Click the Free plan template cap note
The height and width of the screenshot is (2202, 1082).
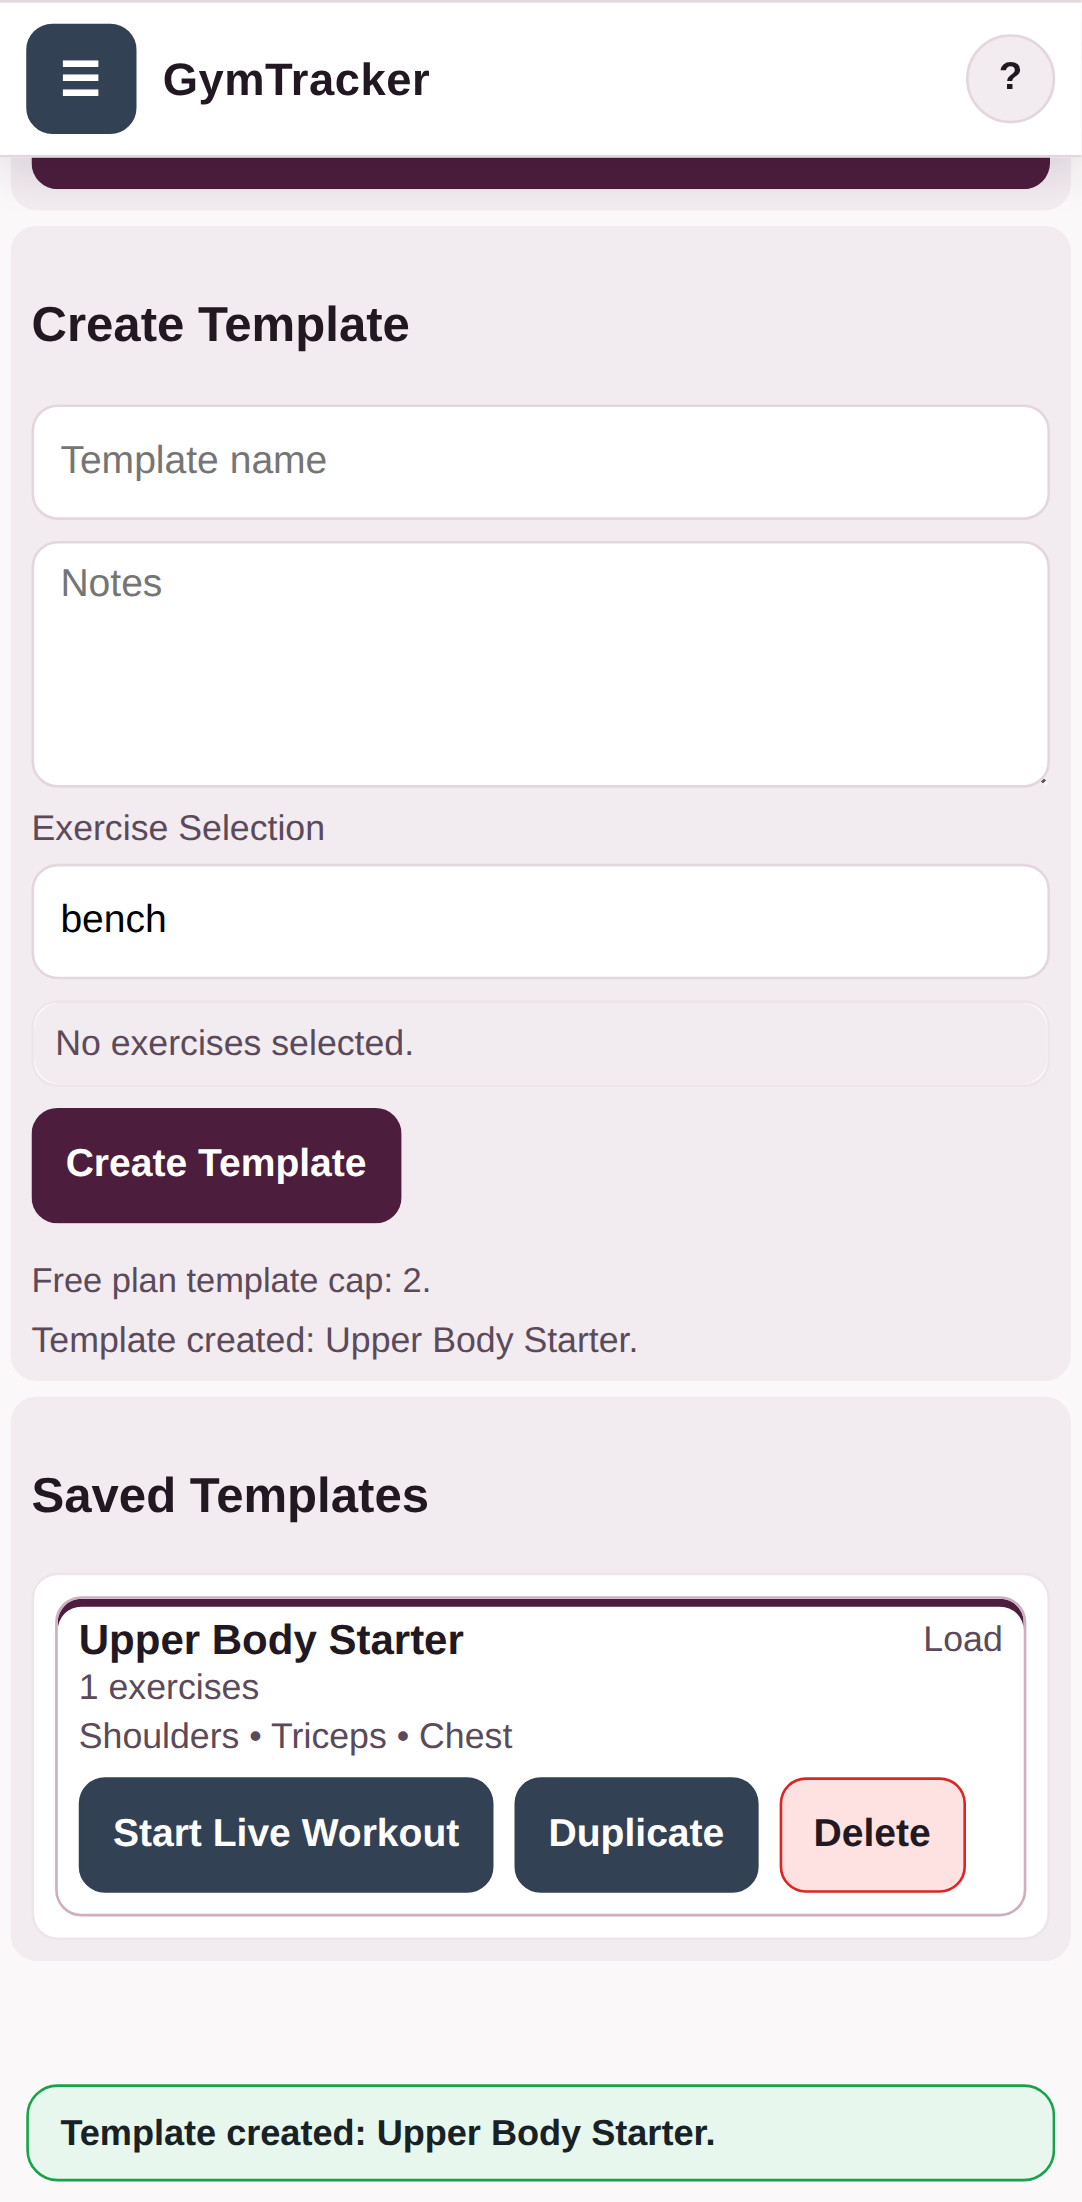pos(231,1281)
